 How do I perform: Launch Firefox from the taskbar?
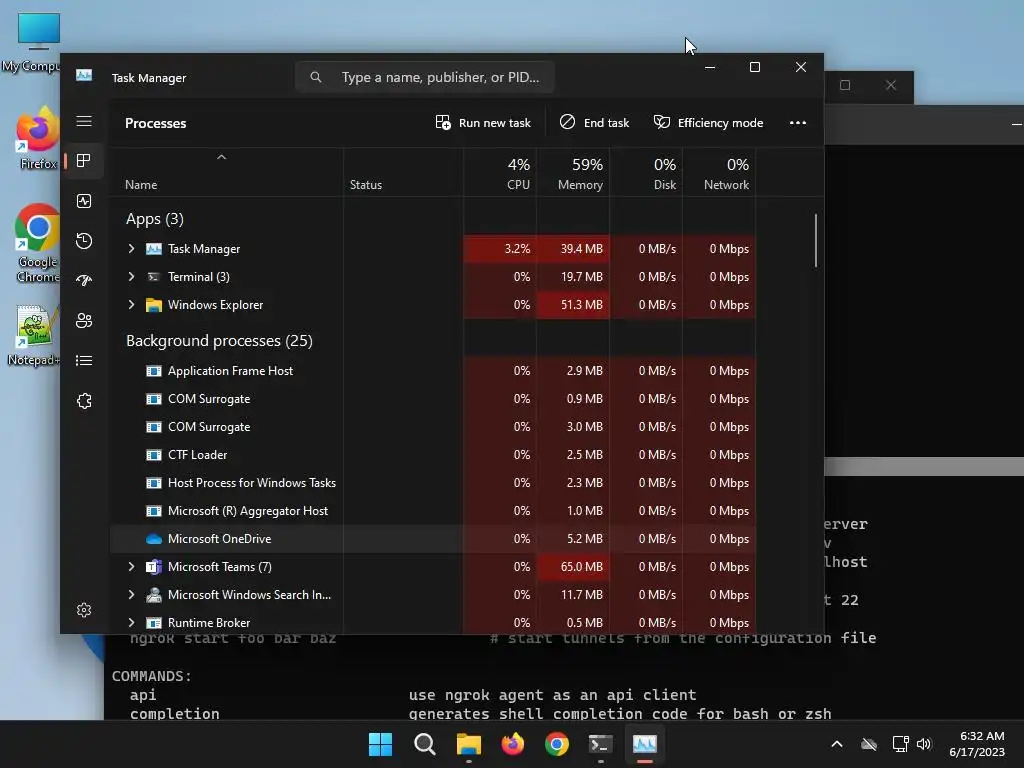click(513, 744)
